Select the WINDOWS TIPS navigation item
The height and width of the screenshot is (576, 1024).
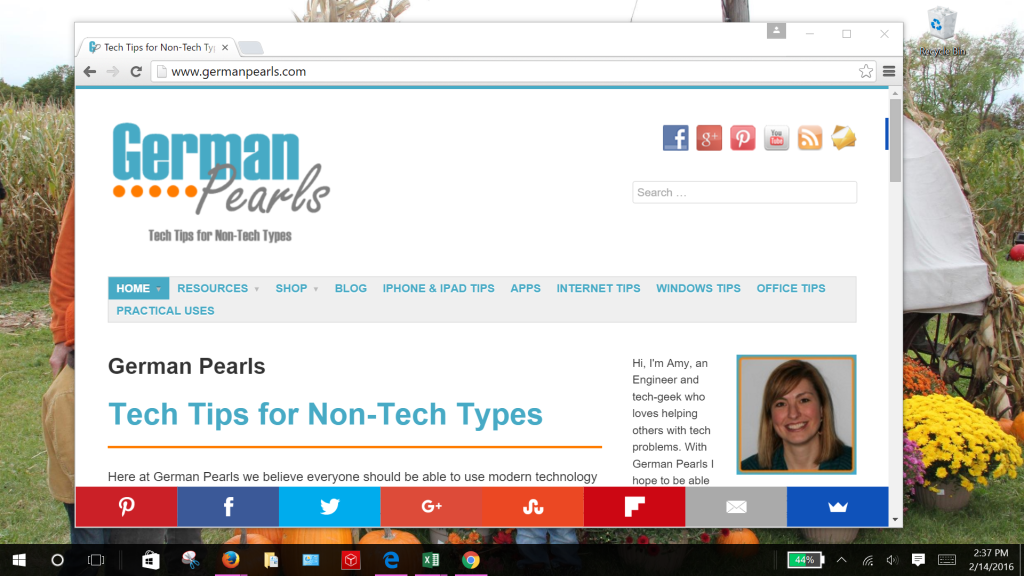pos(698,288)
